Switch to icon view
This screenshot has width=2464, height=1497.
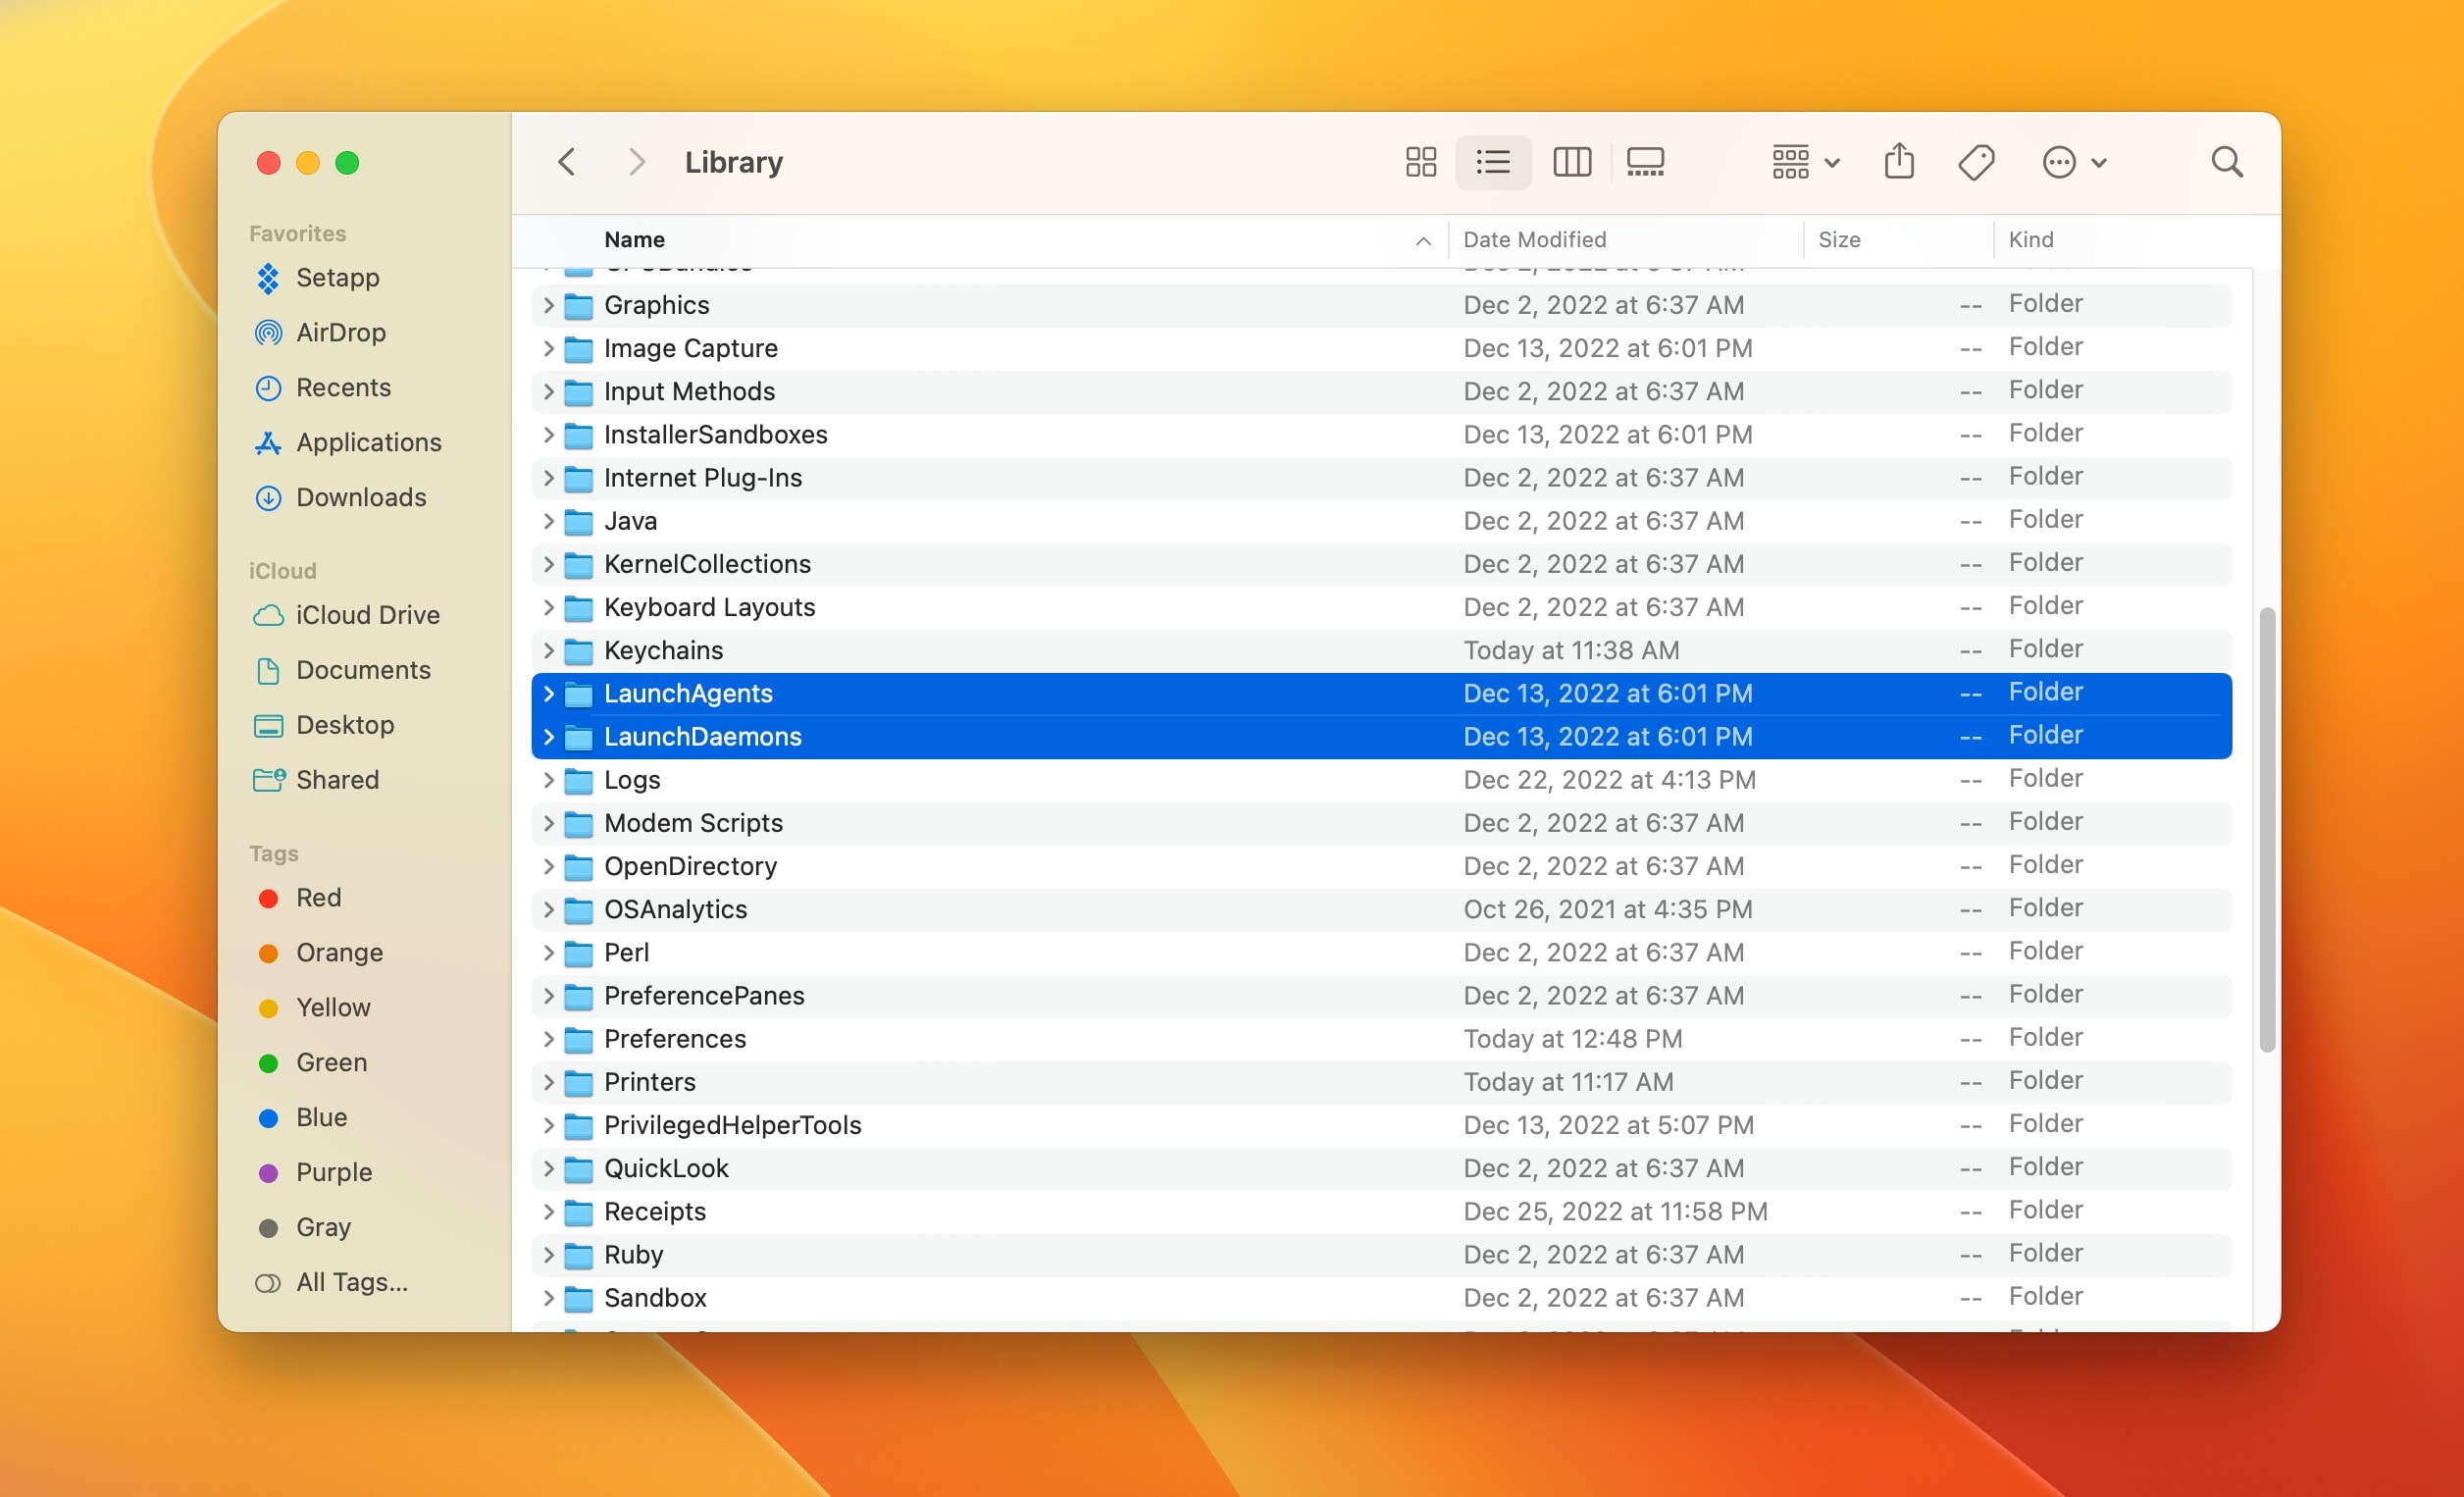point(1420,162)
